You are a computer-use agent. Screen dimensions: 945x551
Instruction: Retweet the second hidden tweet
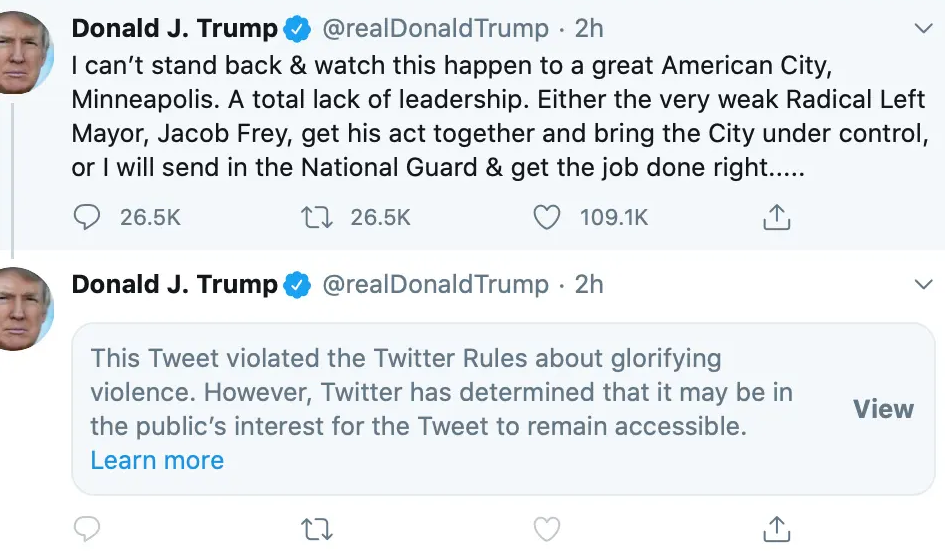tap(317, 528)
